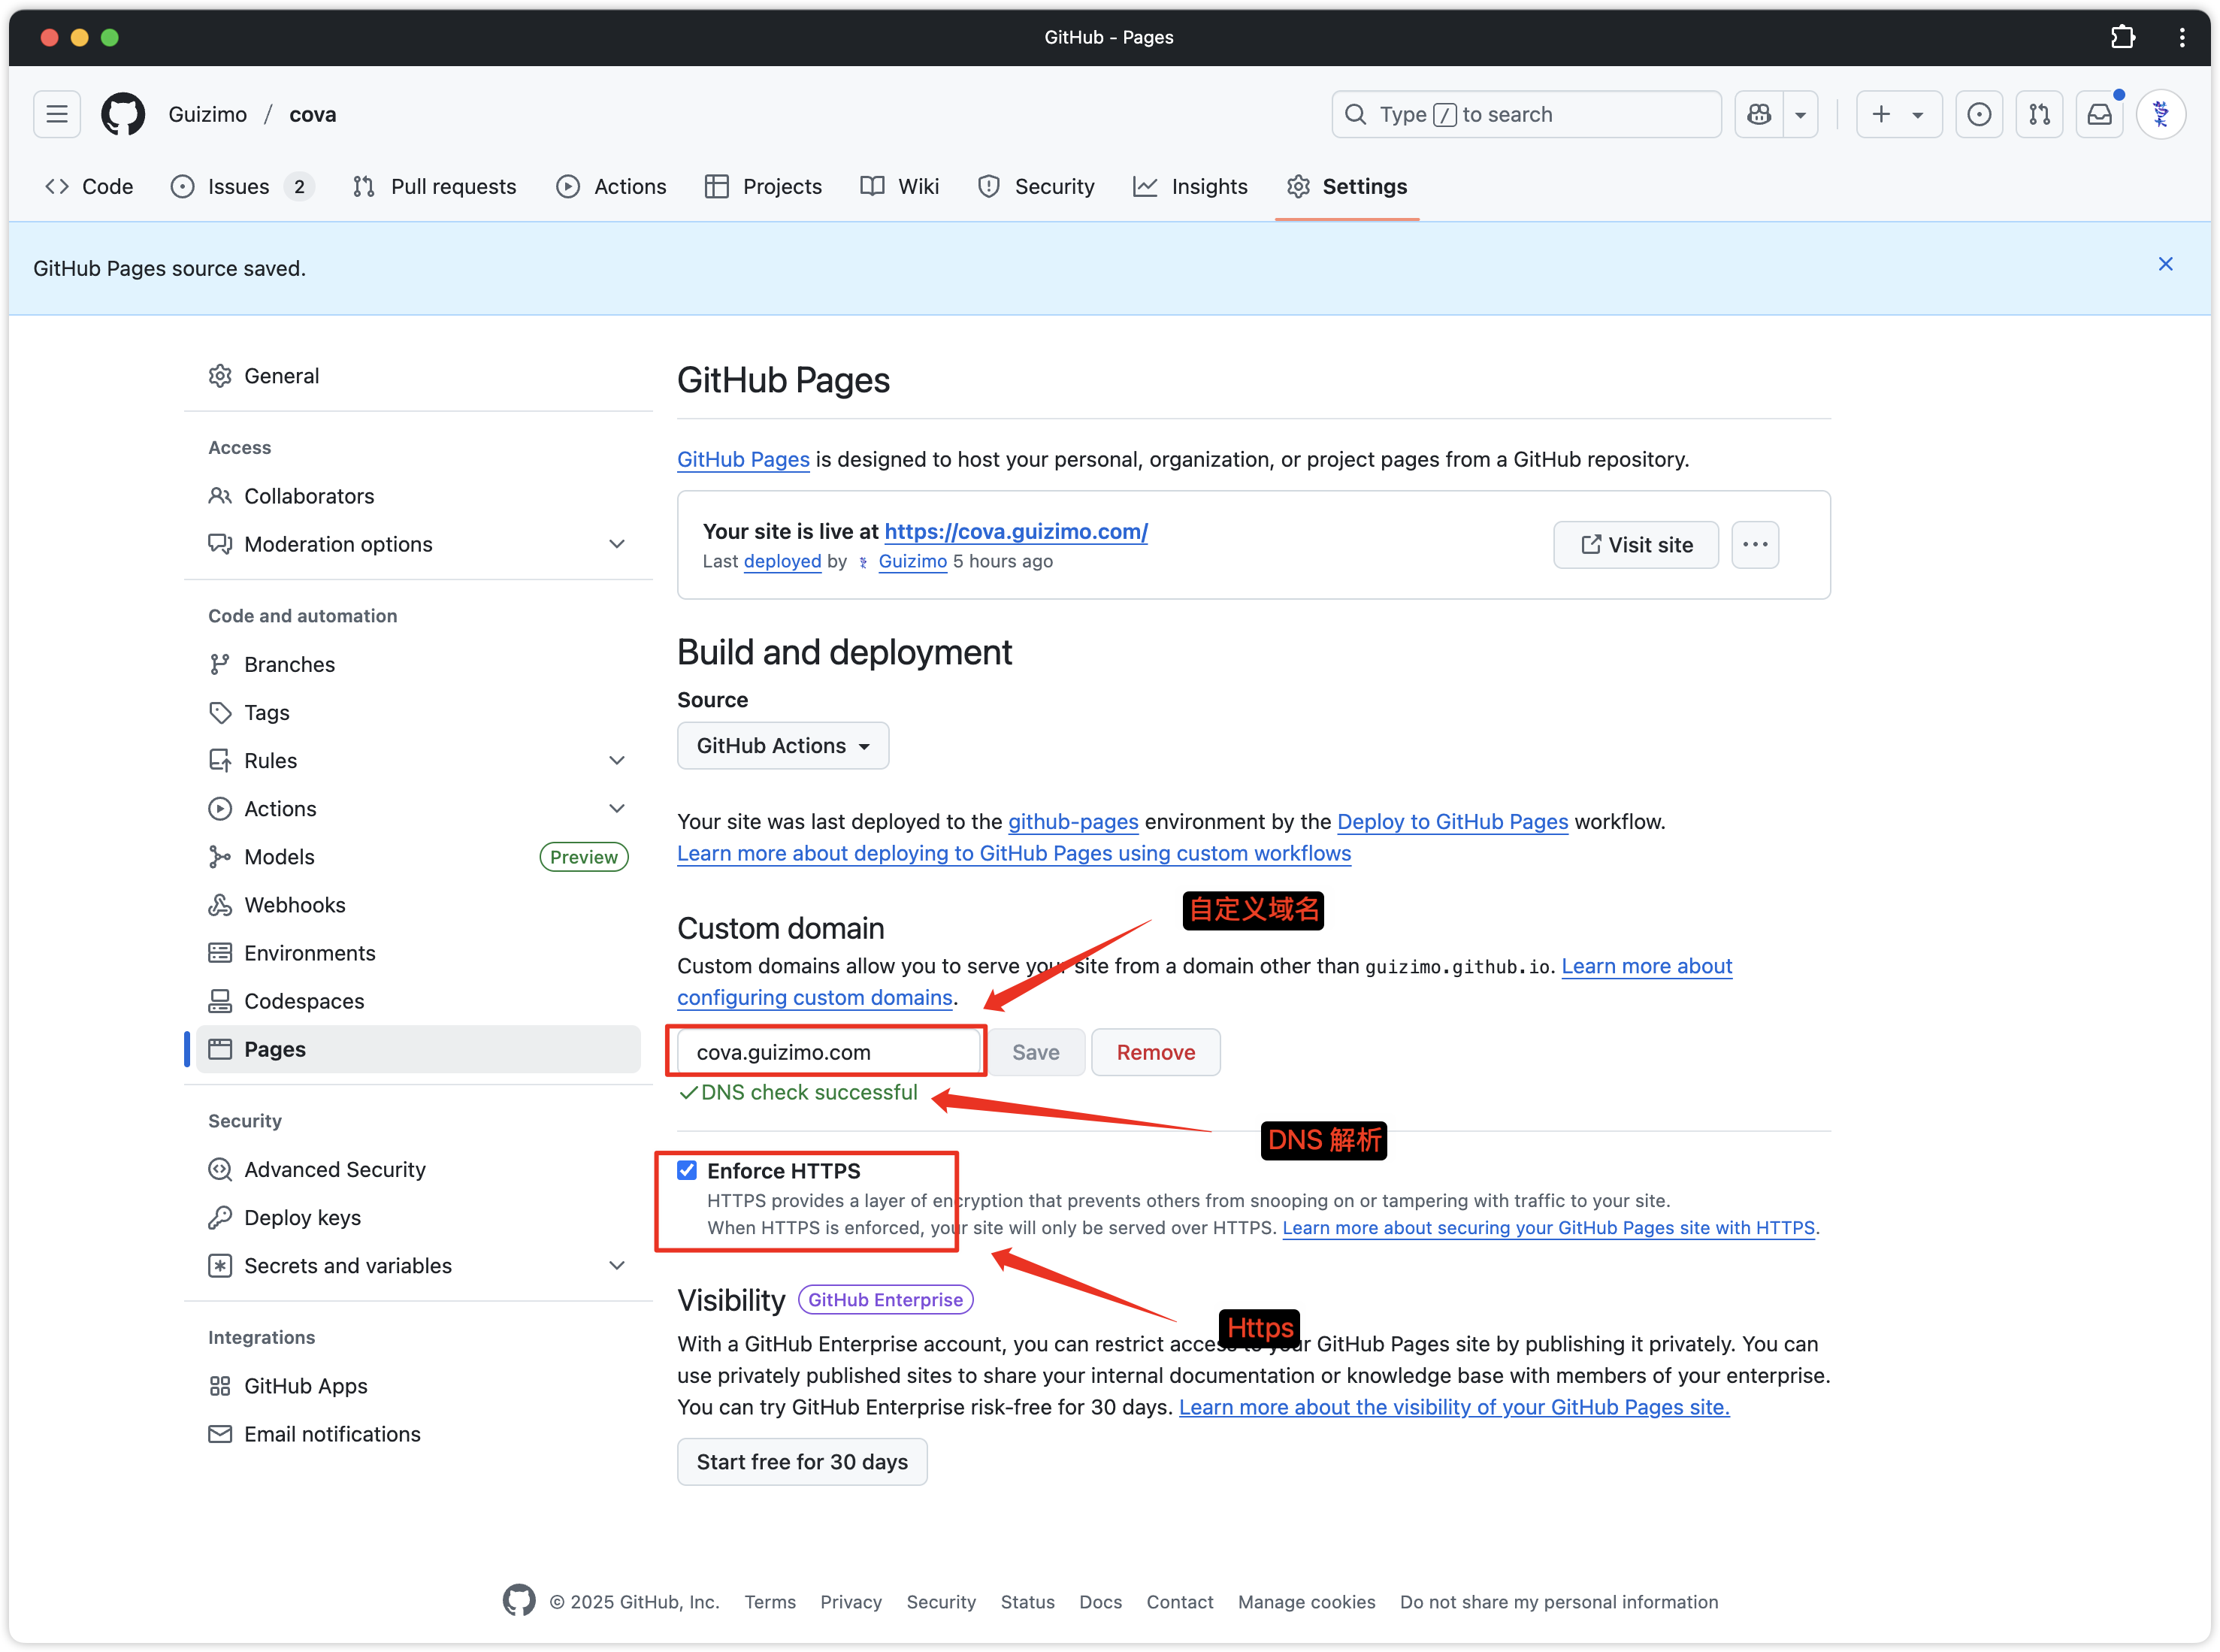Click Start free for 30 days

coord(802,1462)
